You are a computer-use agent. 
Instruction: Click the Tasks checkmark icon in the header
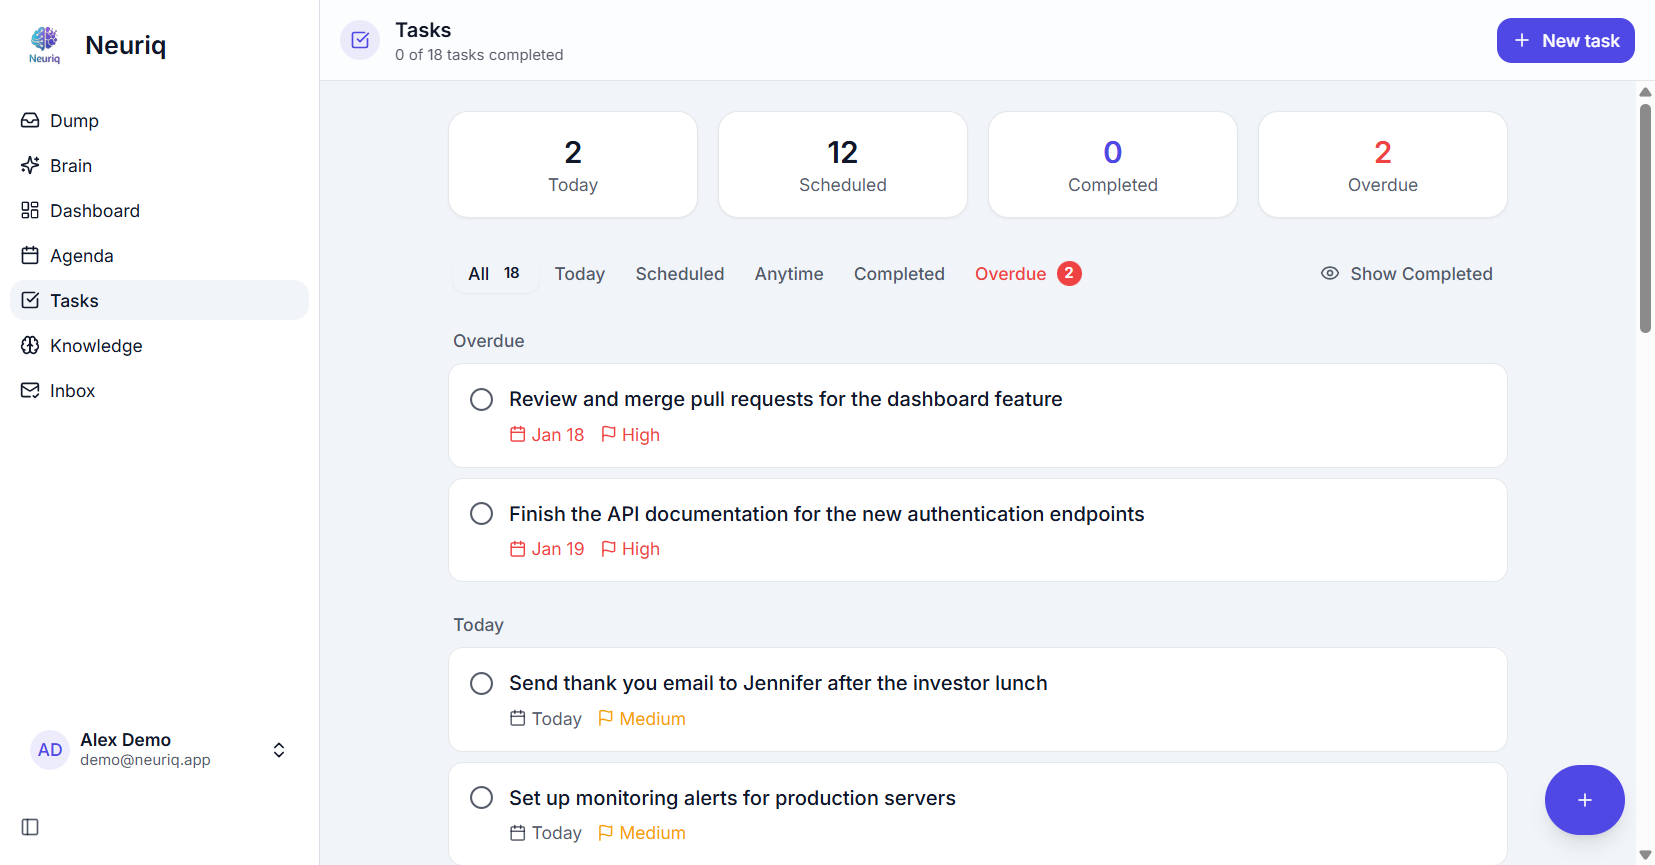[360, 40]
